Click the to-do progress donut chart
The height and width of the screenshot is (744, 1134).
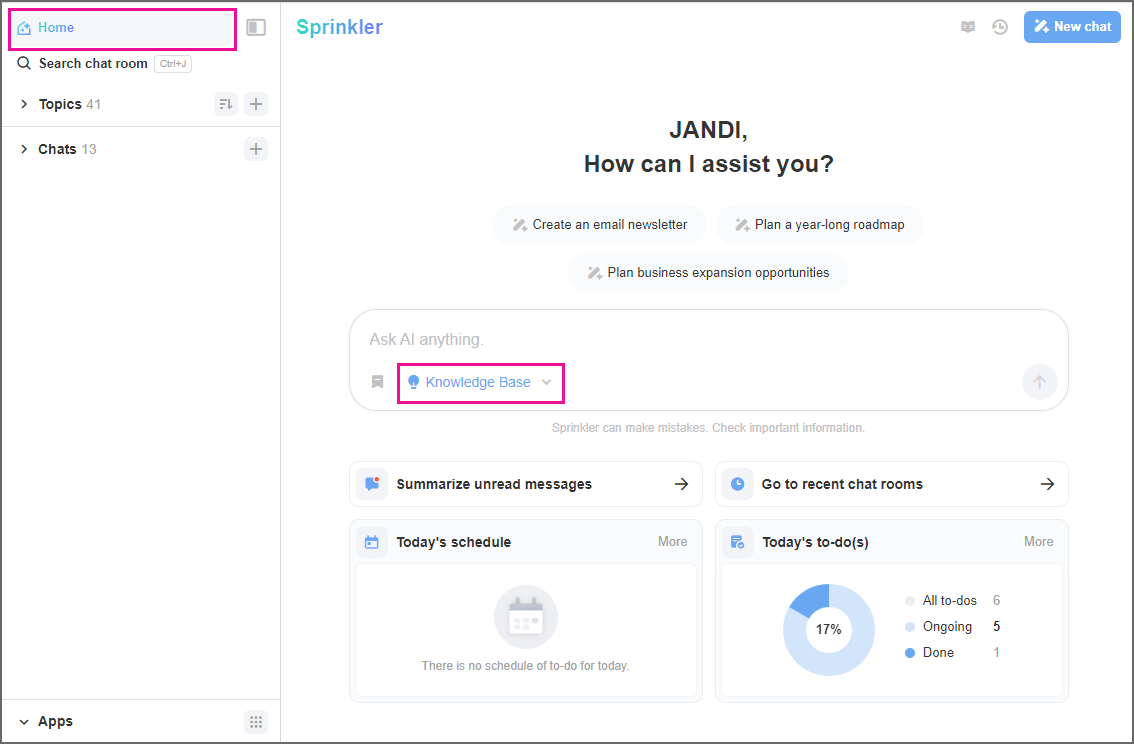point(829,630)
